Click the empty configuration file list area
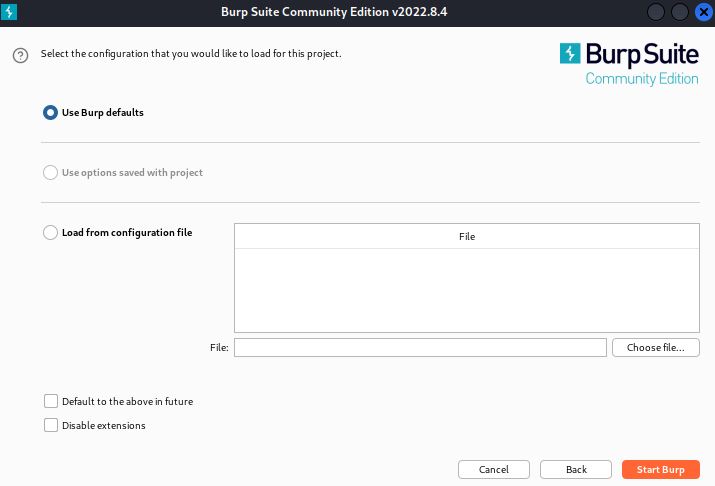 coord(467,290)
